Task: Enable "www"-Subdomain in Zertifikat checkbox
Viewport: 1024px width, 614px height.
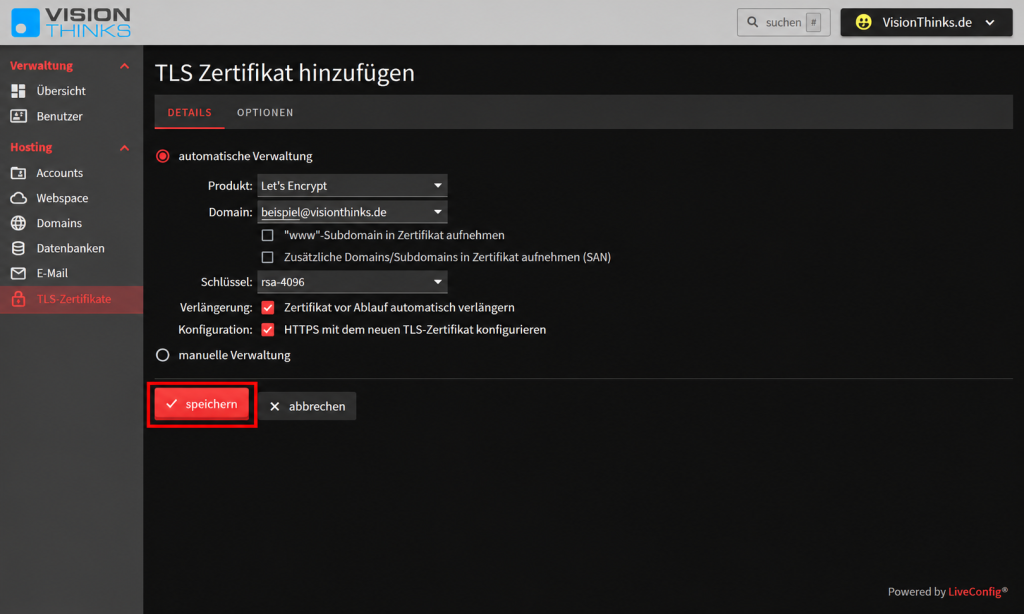Action: coord(268,235)
